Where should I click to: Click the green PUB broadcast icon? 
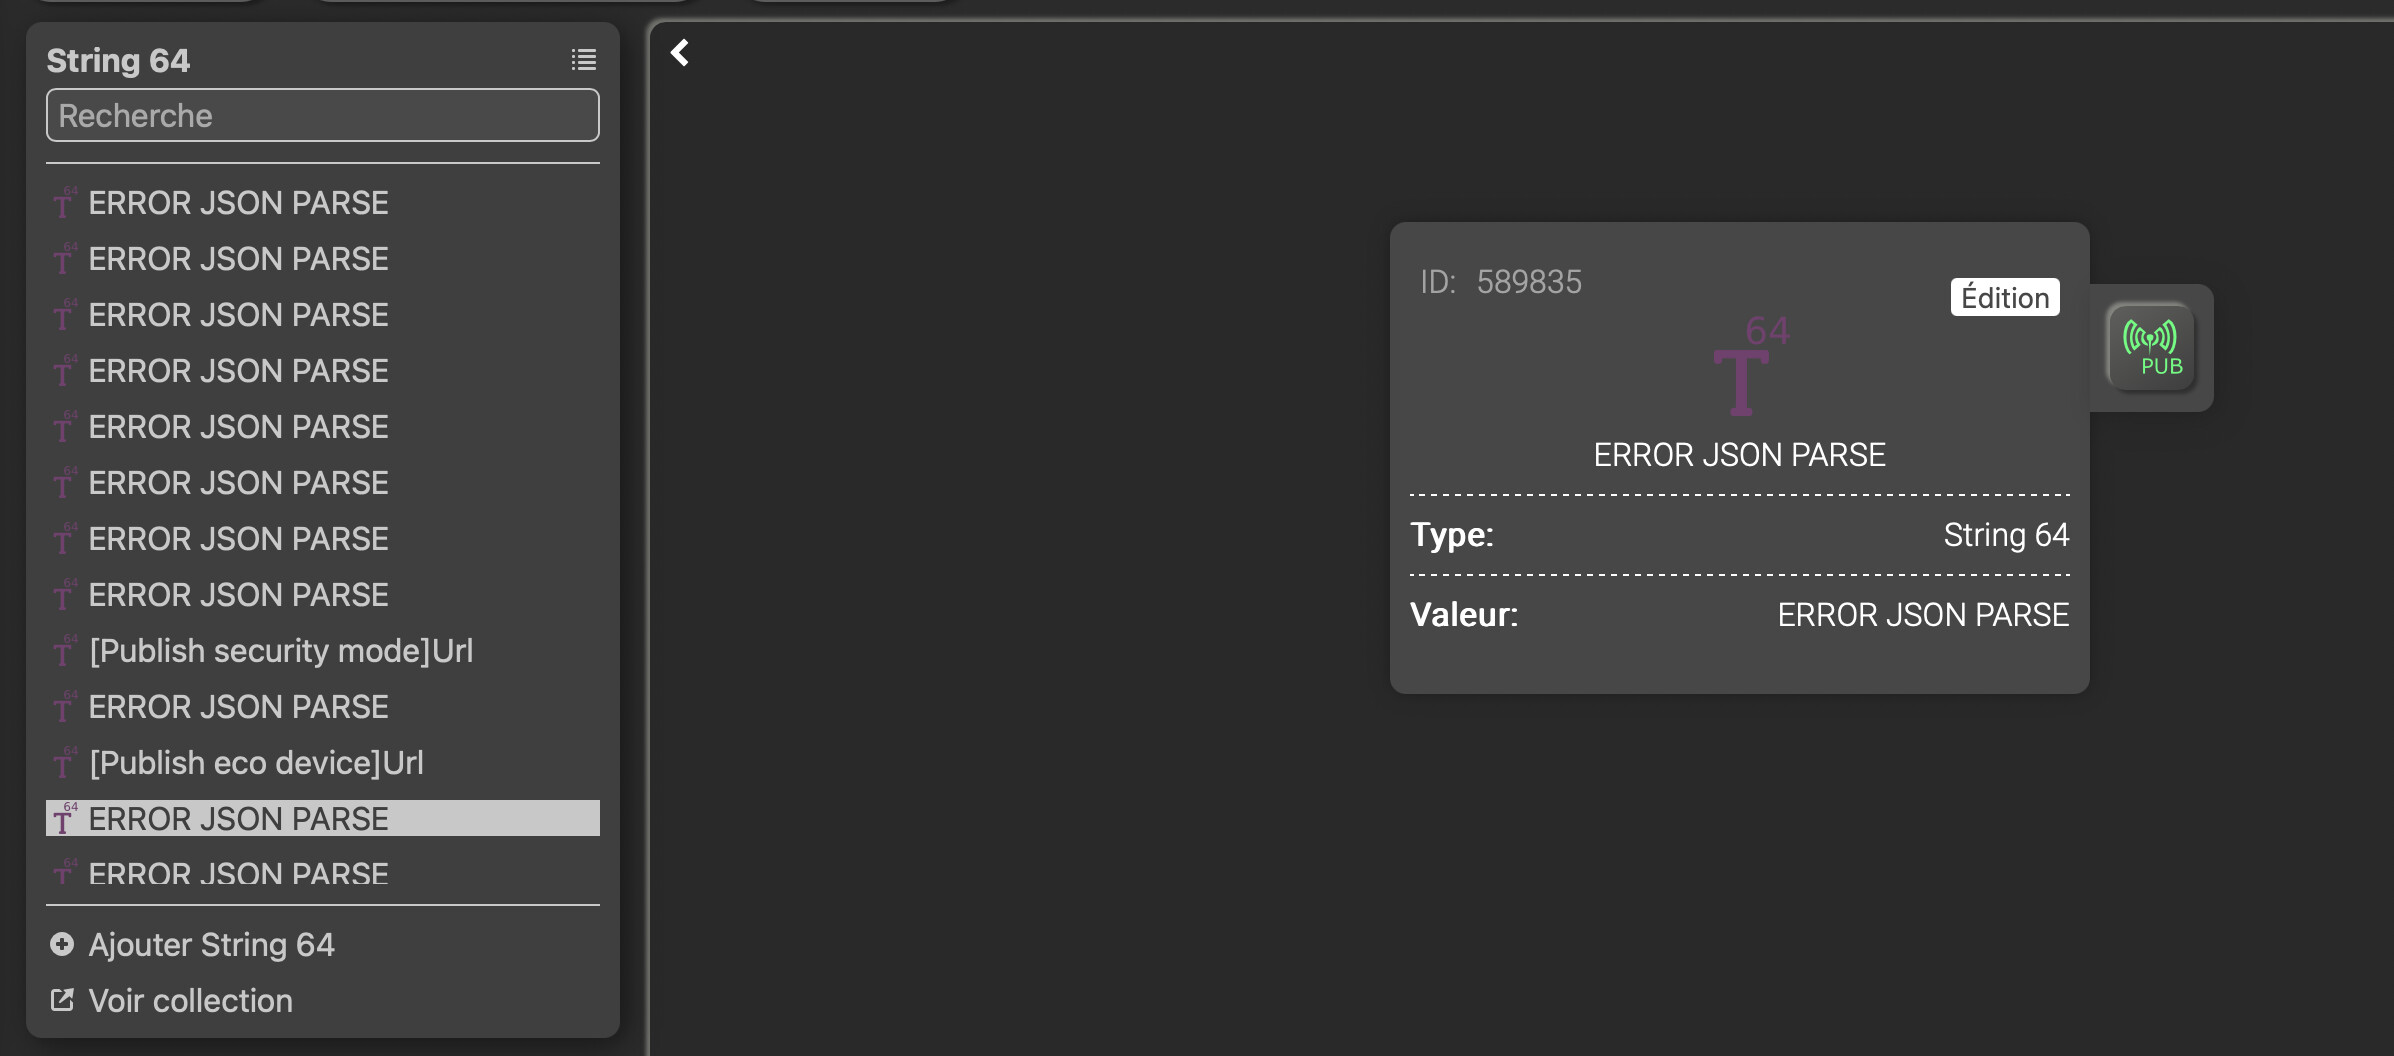[2150, 347]
